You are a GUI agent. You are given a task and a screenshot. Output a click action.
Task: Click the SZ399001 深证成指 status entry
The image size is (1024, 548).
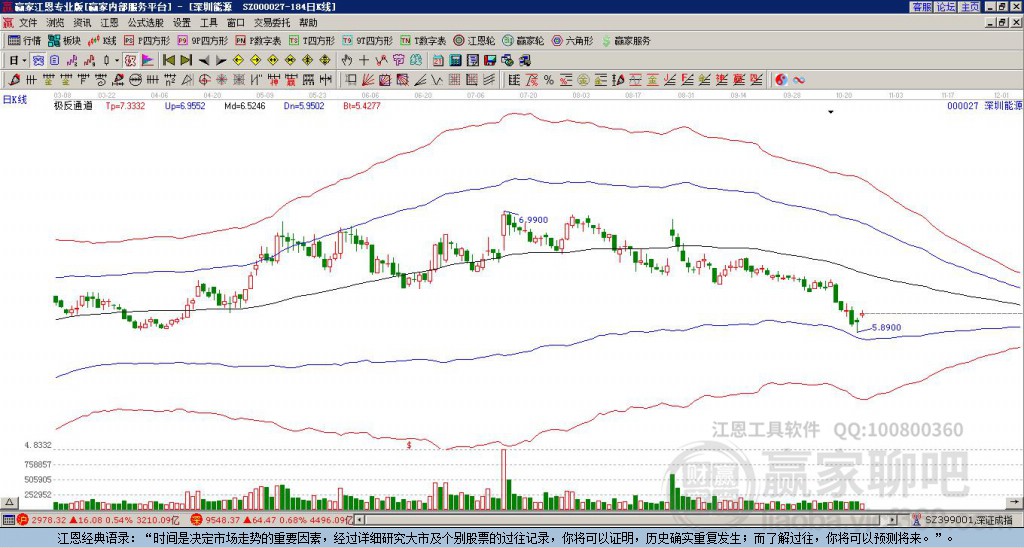click(970, 520)
